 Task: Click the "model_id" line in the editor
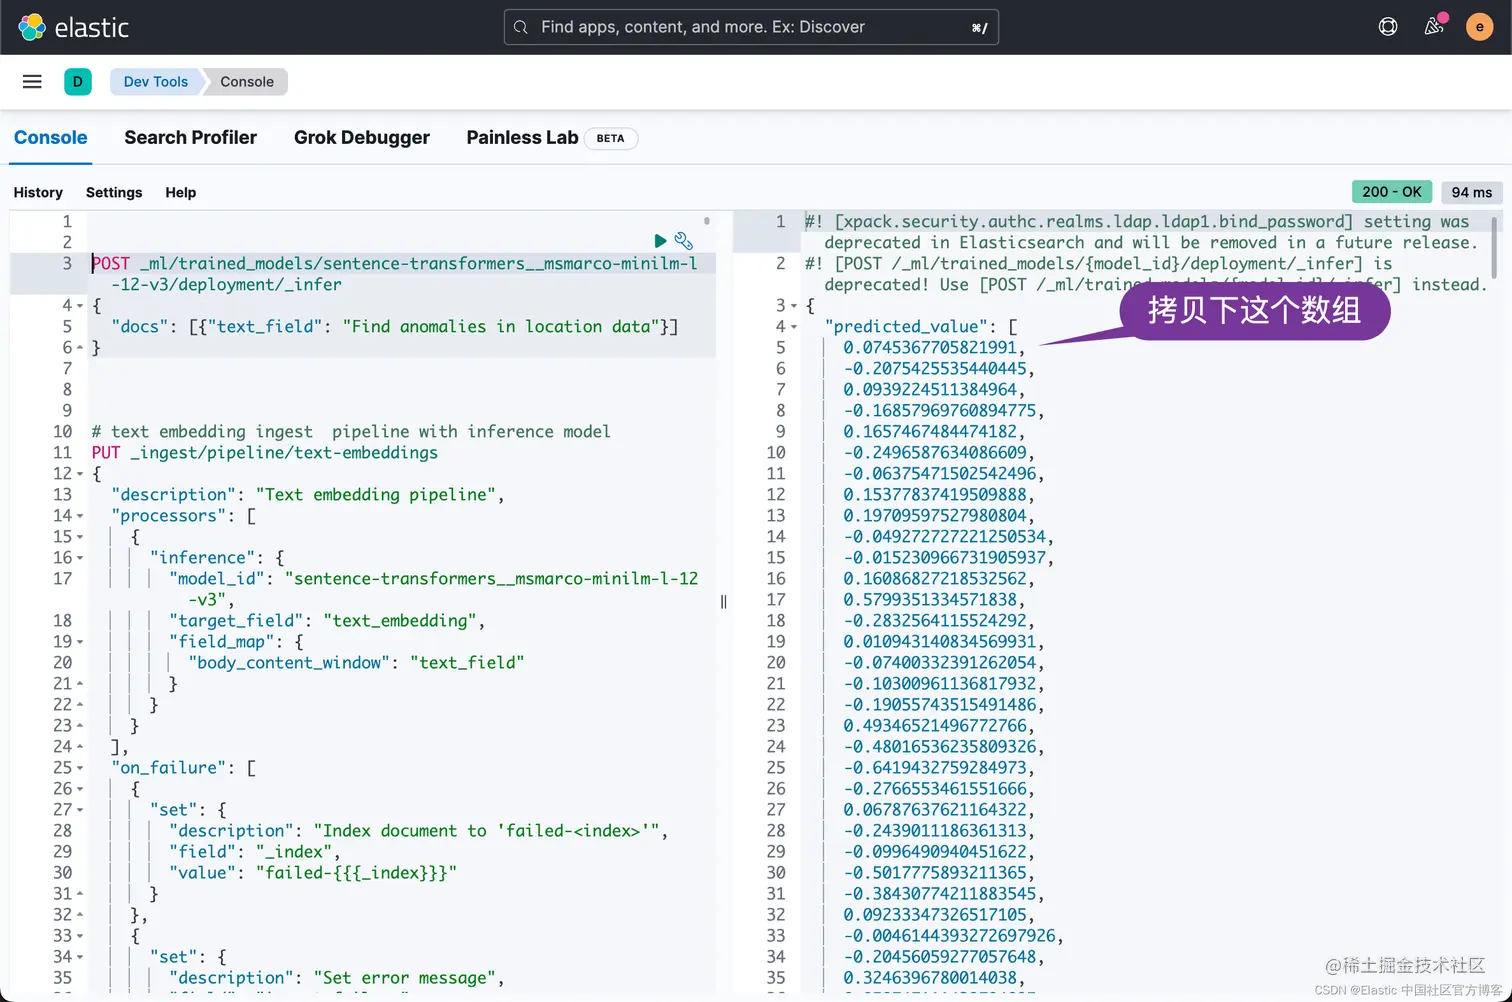tap(434, 589)
